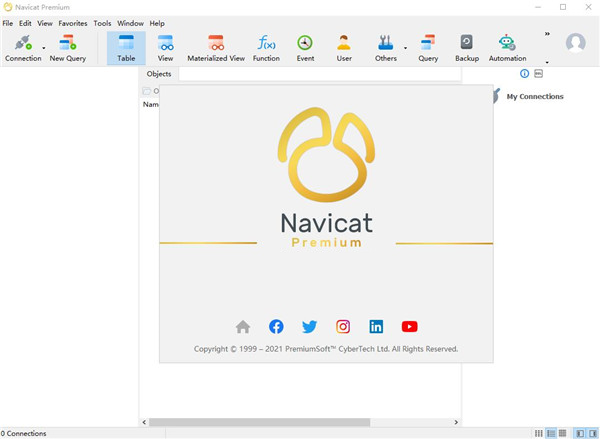Click the scrollbar left arrow
The width and height of the screenshot is (600, 439).
click(144, 422)
